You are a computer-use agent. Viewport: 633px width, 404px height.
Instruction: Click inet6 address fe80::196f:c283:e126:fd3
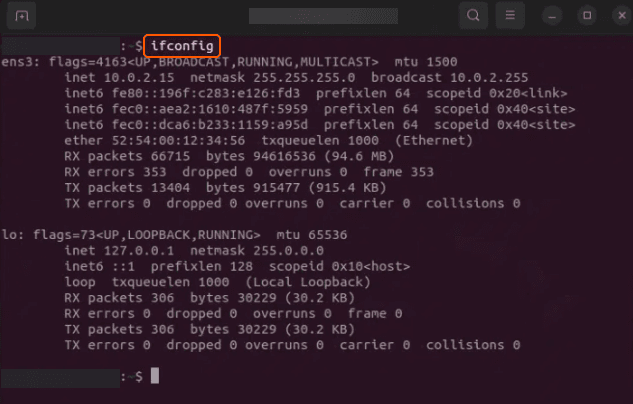pyautogui.click(x=206, y=93)
